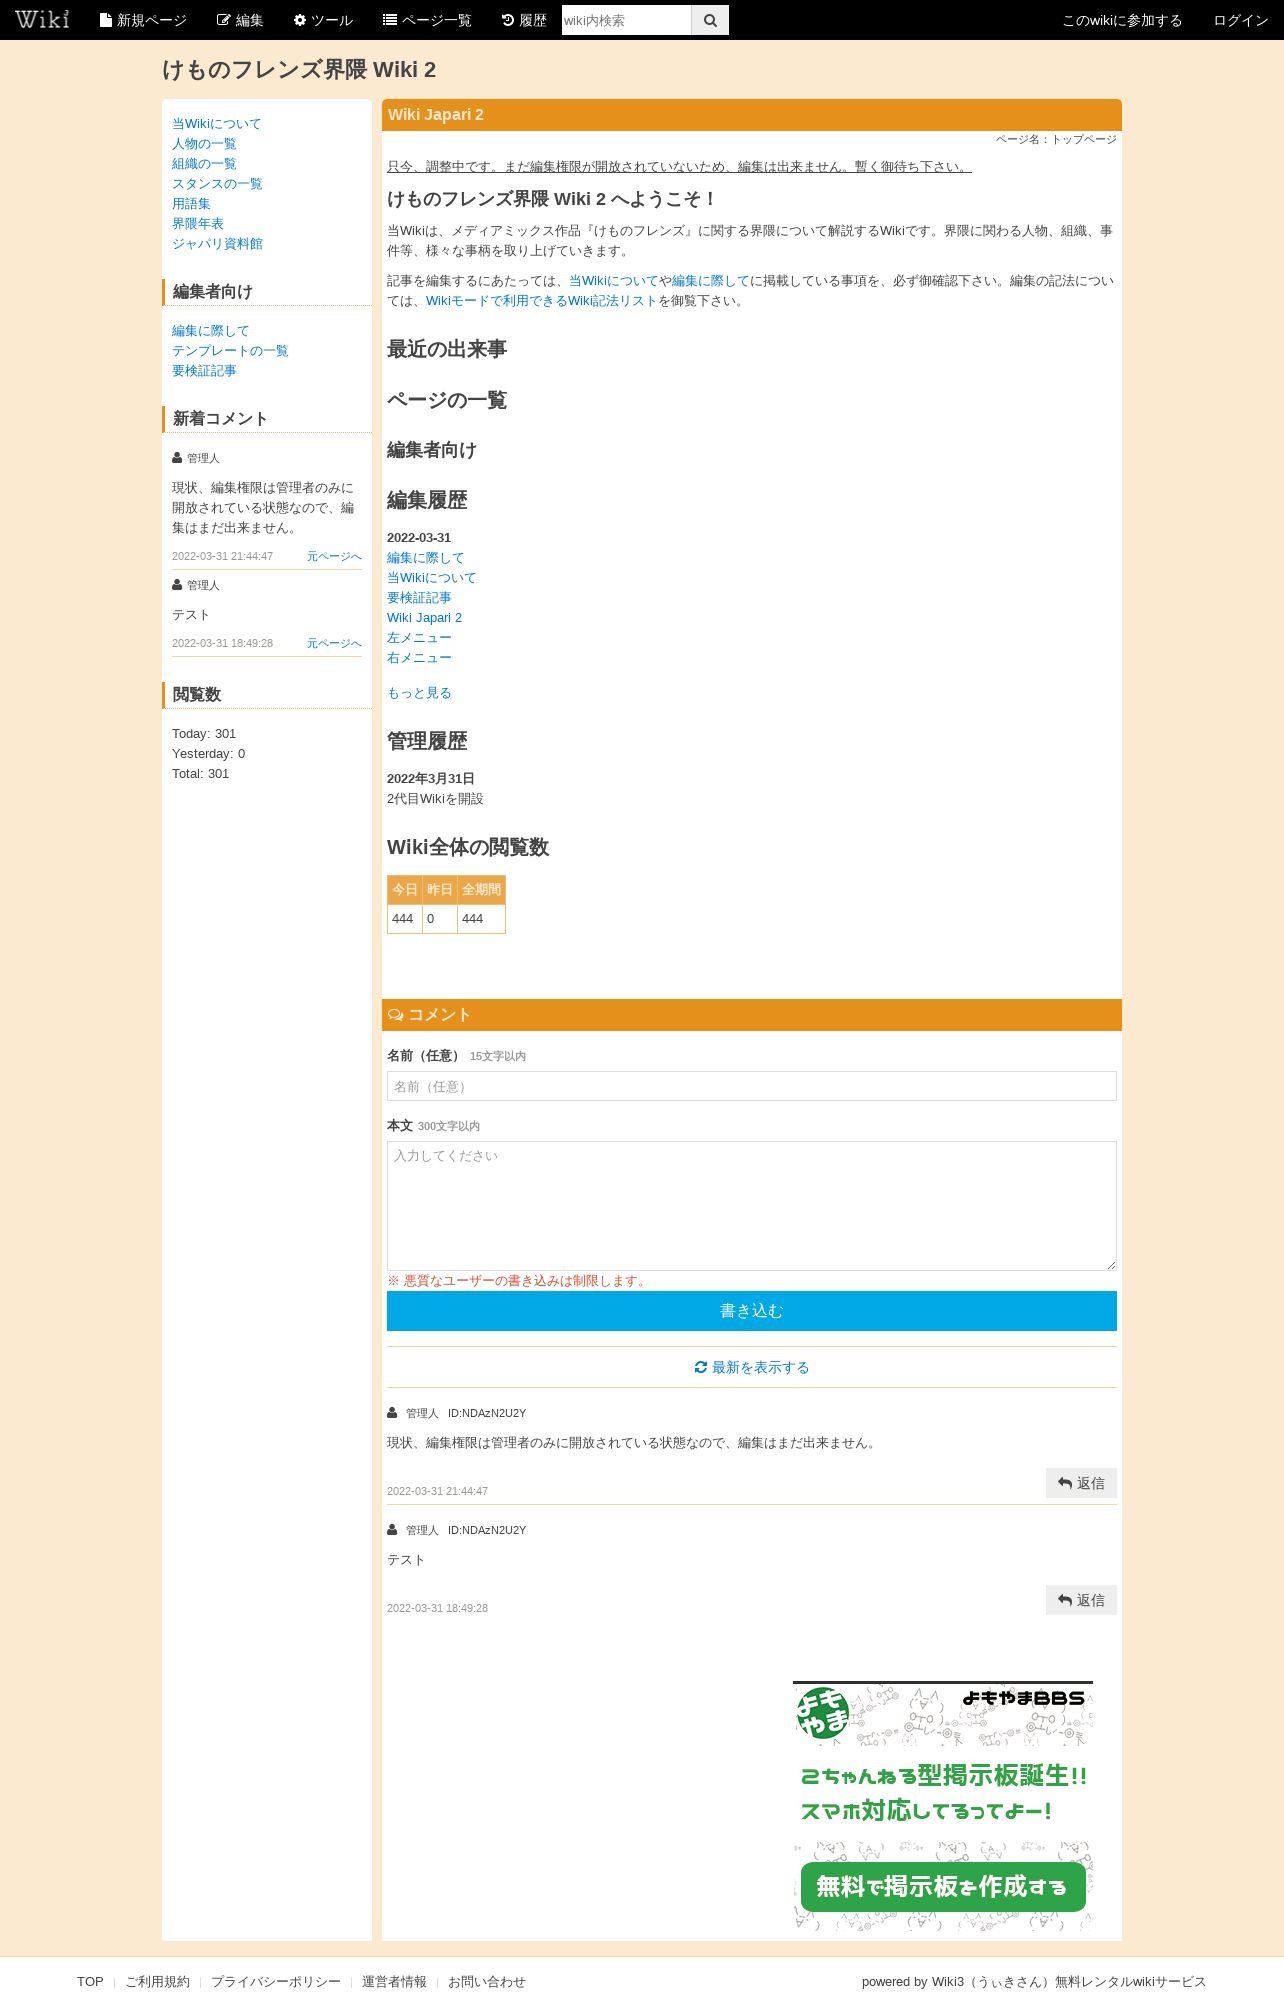This screenshot has width=1284, height=2007.
Task: Click the 2代目Wikiを開設 text
Action: coord(435,799)
